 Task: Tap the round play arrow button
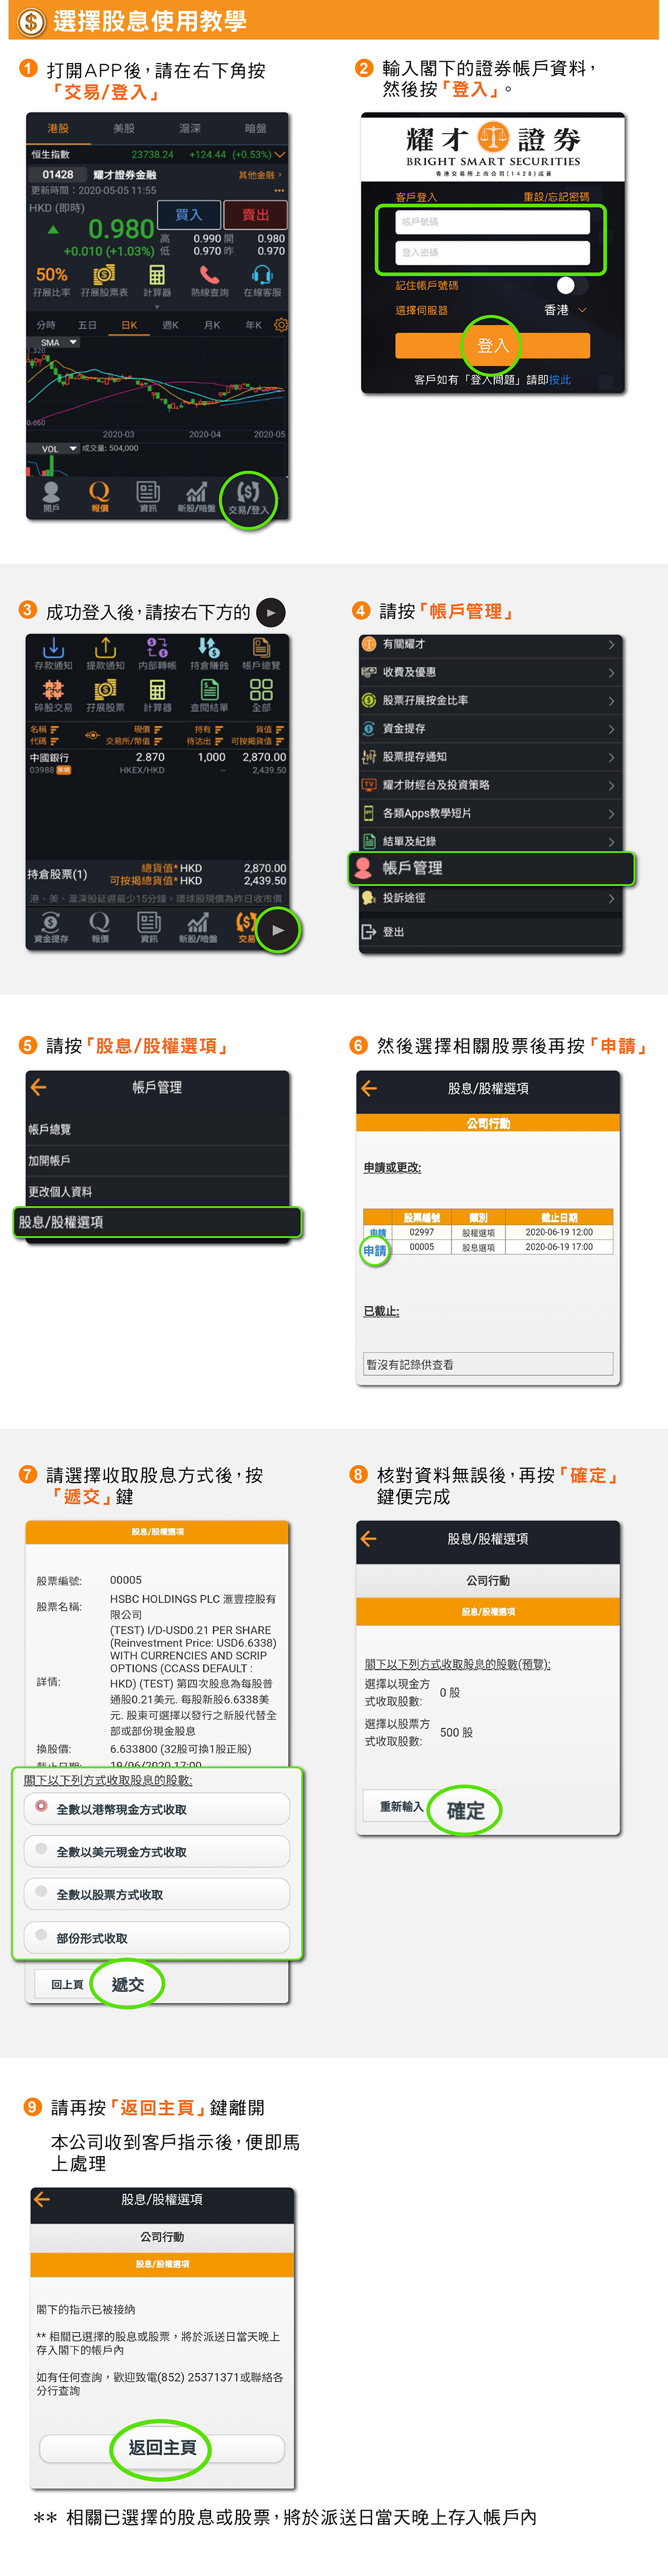(x=278, y=930)
